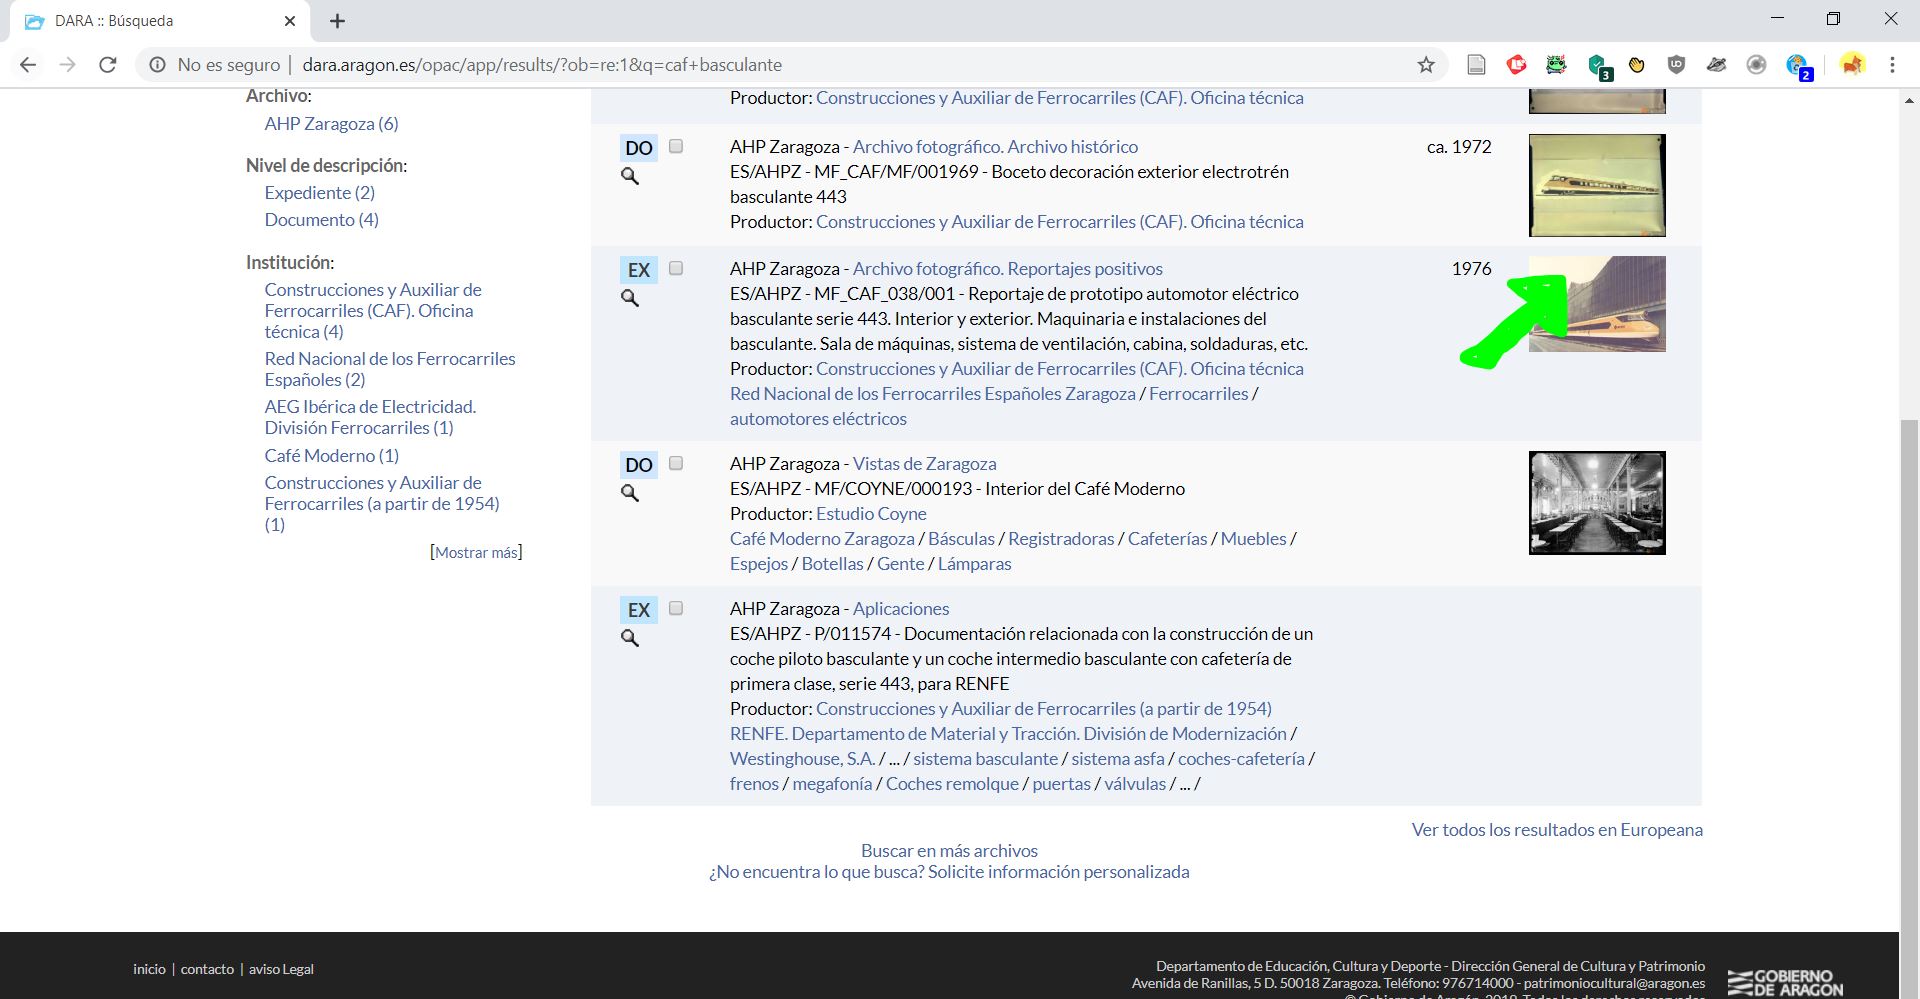Click the gray circular extension icon
Image resolution: width=1920 pixels, height=999 pixels.
pyautogui.click(x=1757, y=65)
